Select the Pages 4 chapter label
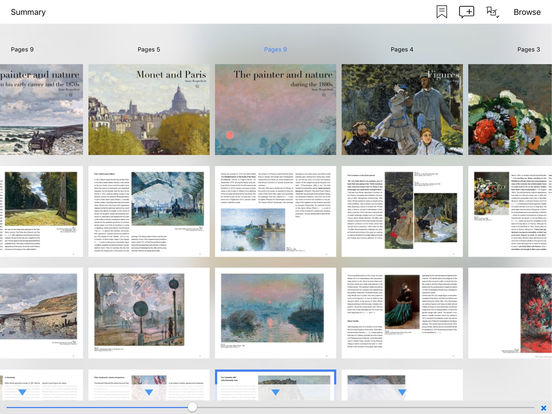The height and width of the screenshot is (414, 552). coord(402,49)
